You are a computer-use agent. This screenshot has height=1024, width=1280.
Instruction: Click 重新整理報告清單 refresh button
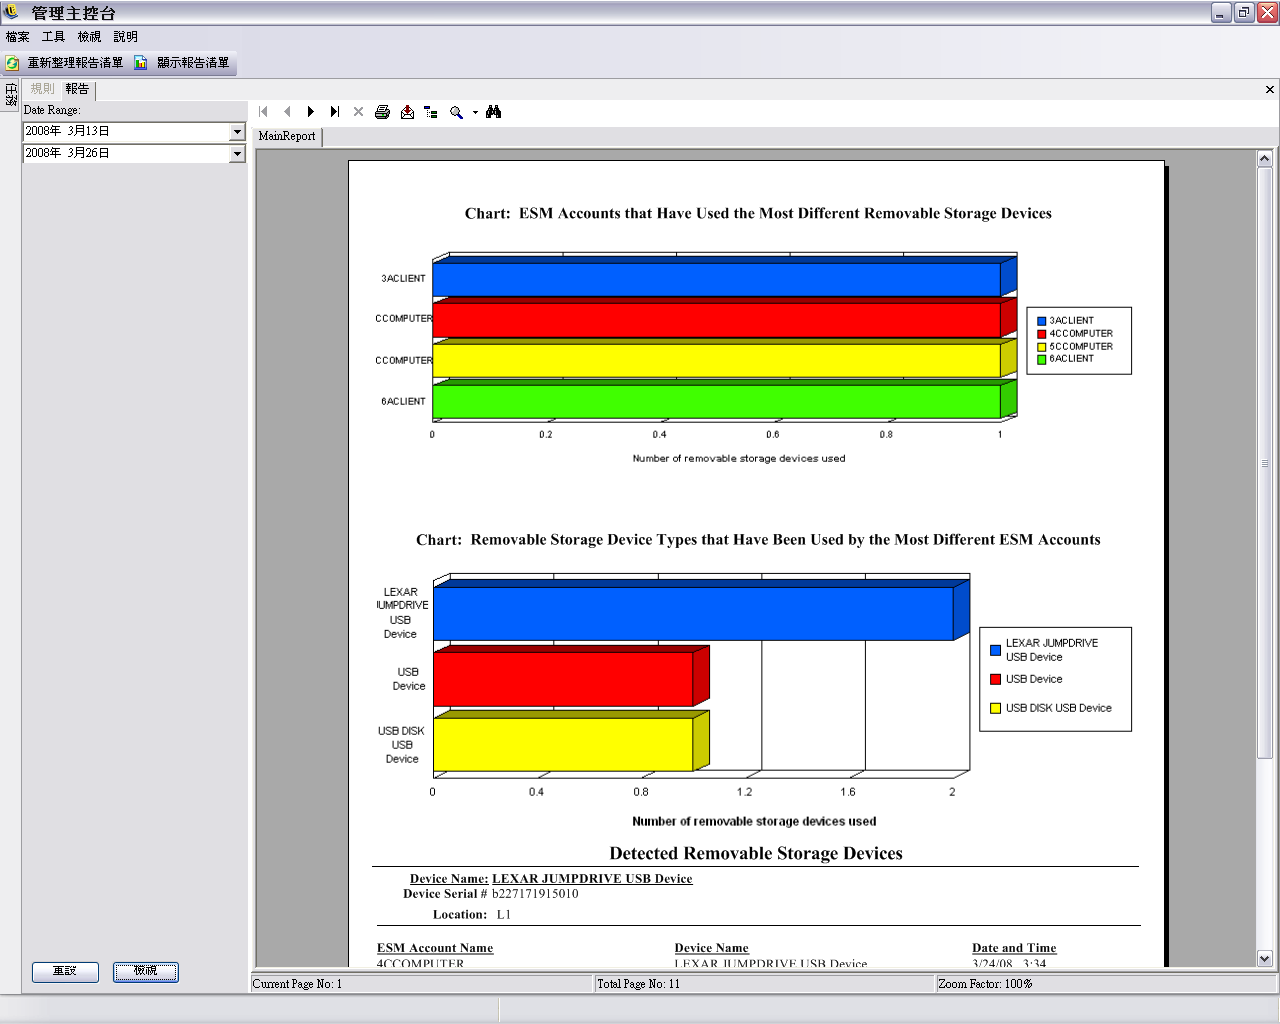(x=66, y=63)
